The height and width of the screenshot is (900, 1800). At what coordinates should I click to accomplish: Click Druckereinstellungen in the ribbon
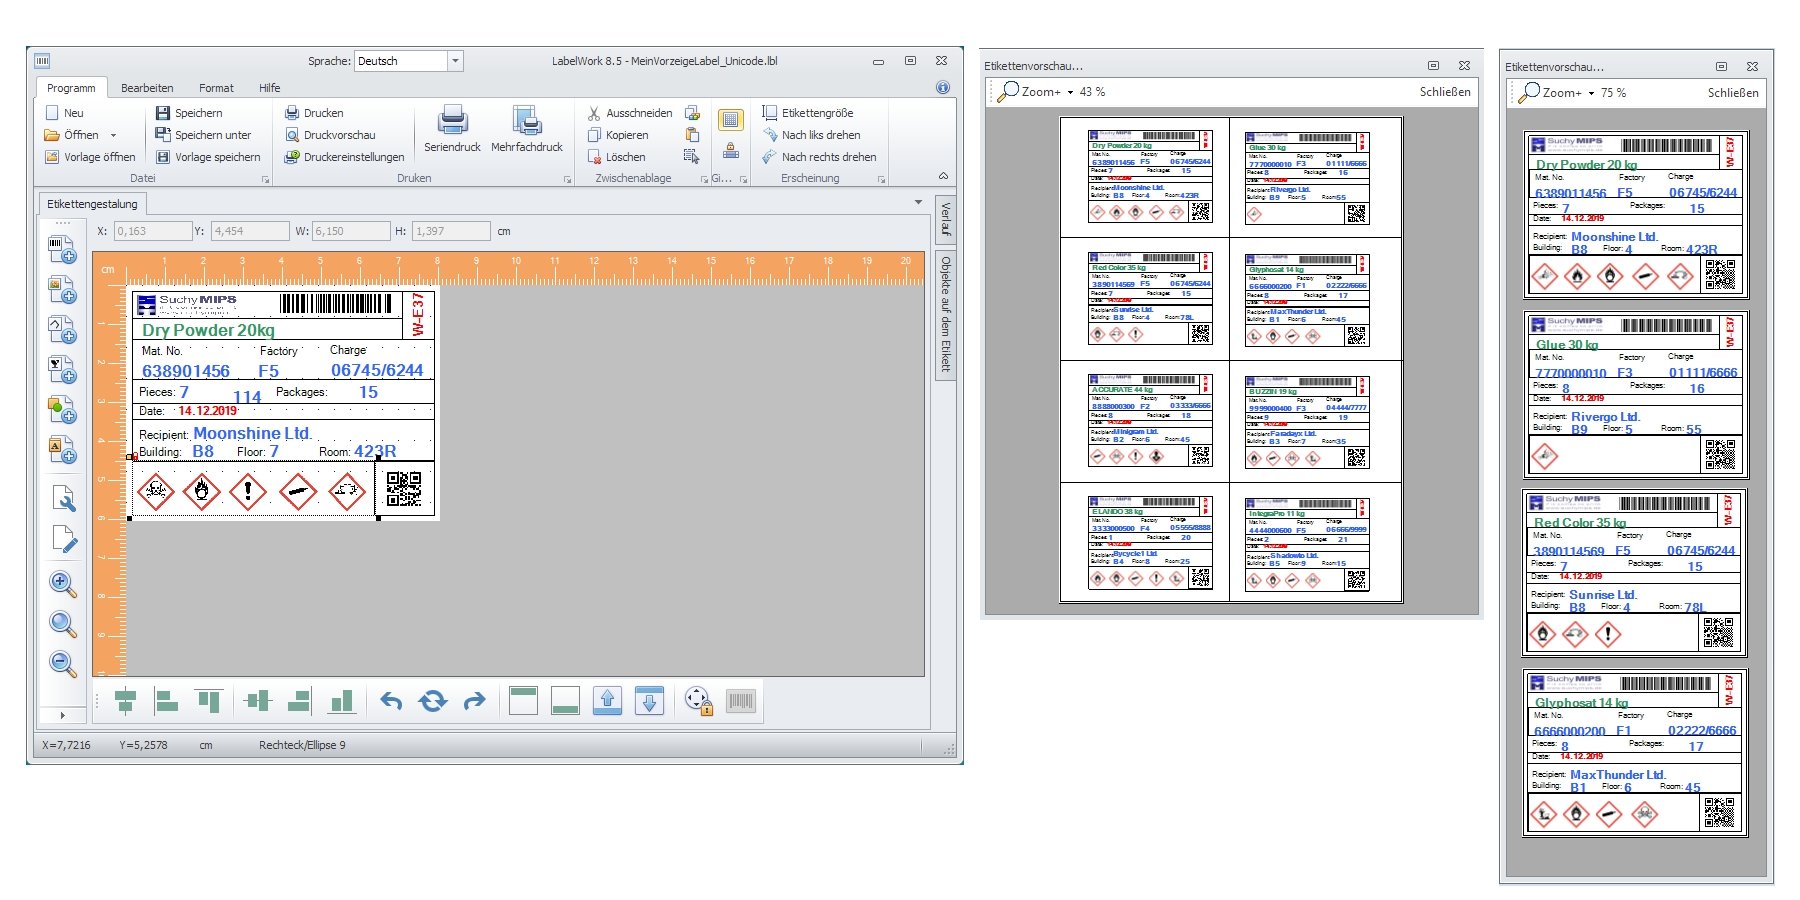click(344, 157)
